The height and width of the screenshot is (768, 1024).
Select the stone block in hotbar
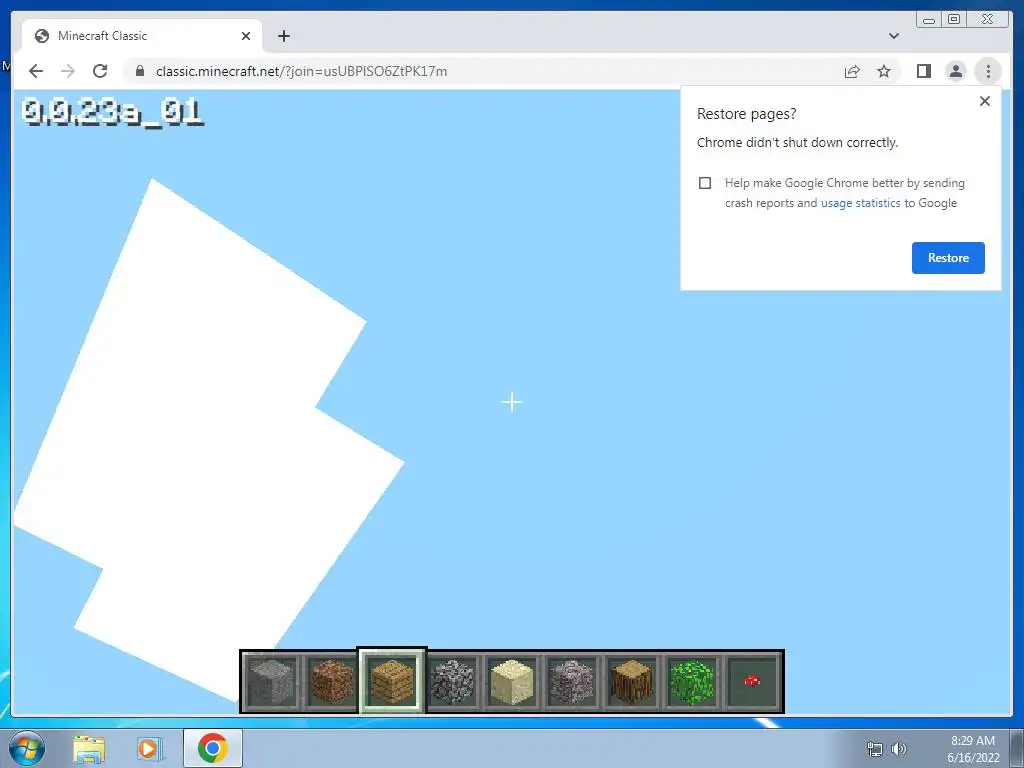272,682
